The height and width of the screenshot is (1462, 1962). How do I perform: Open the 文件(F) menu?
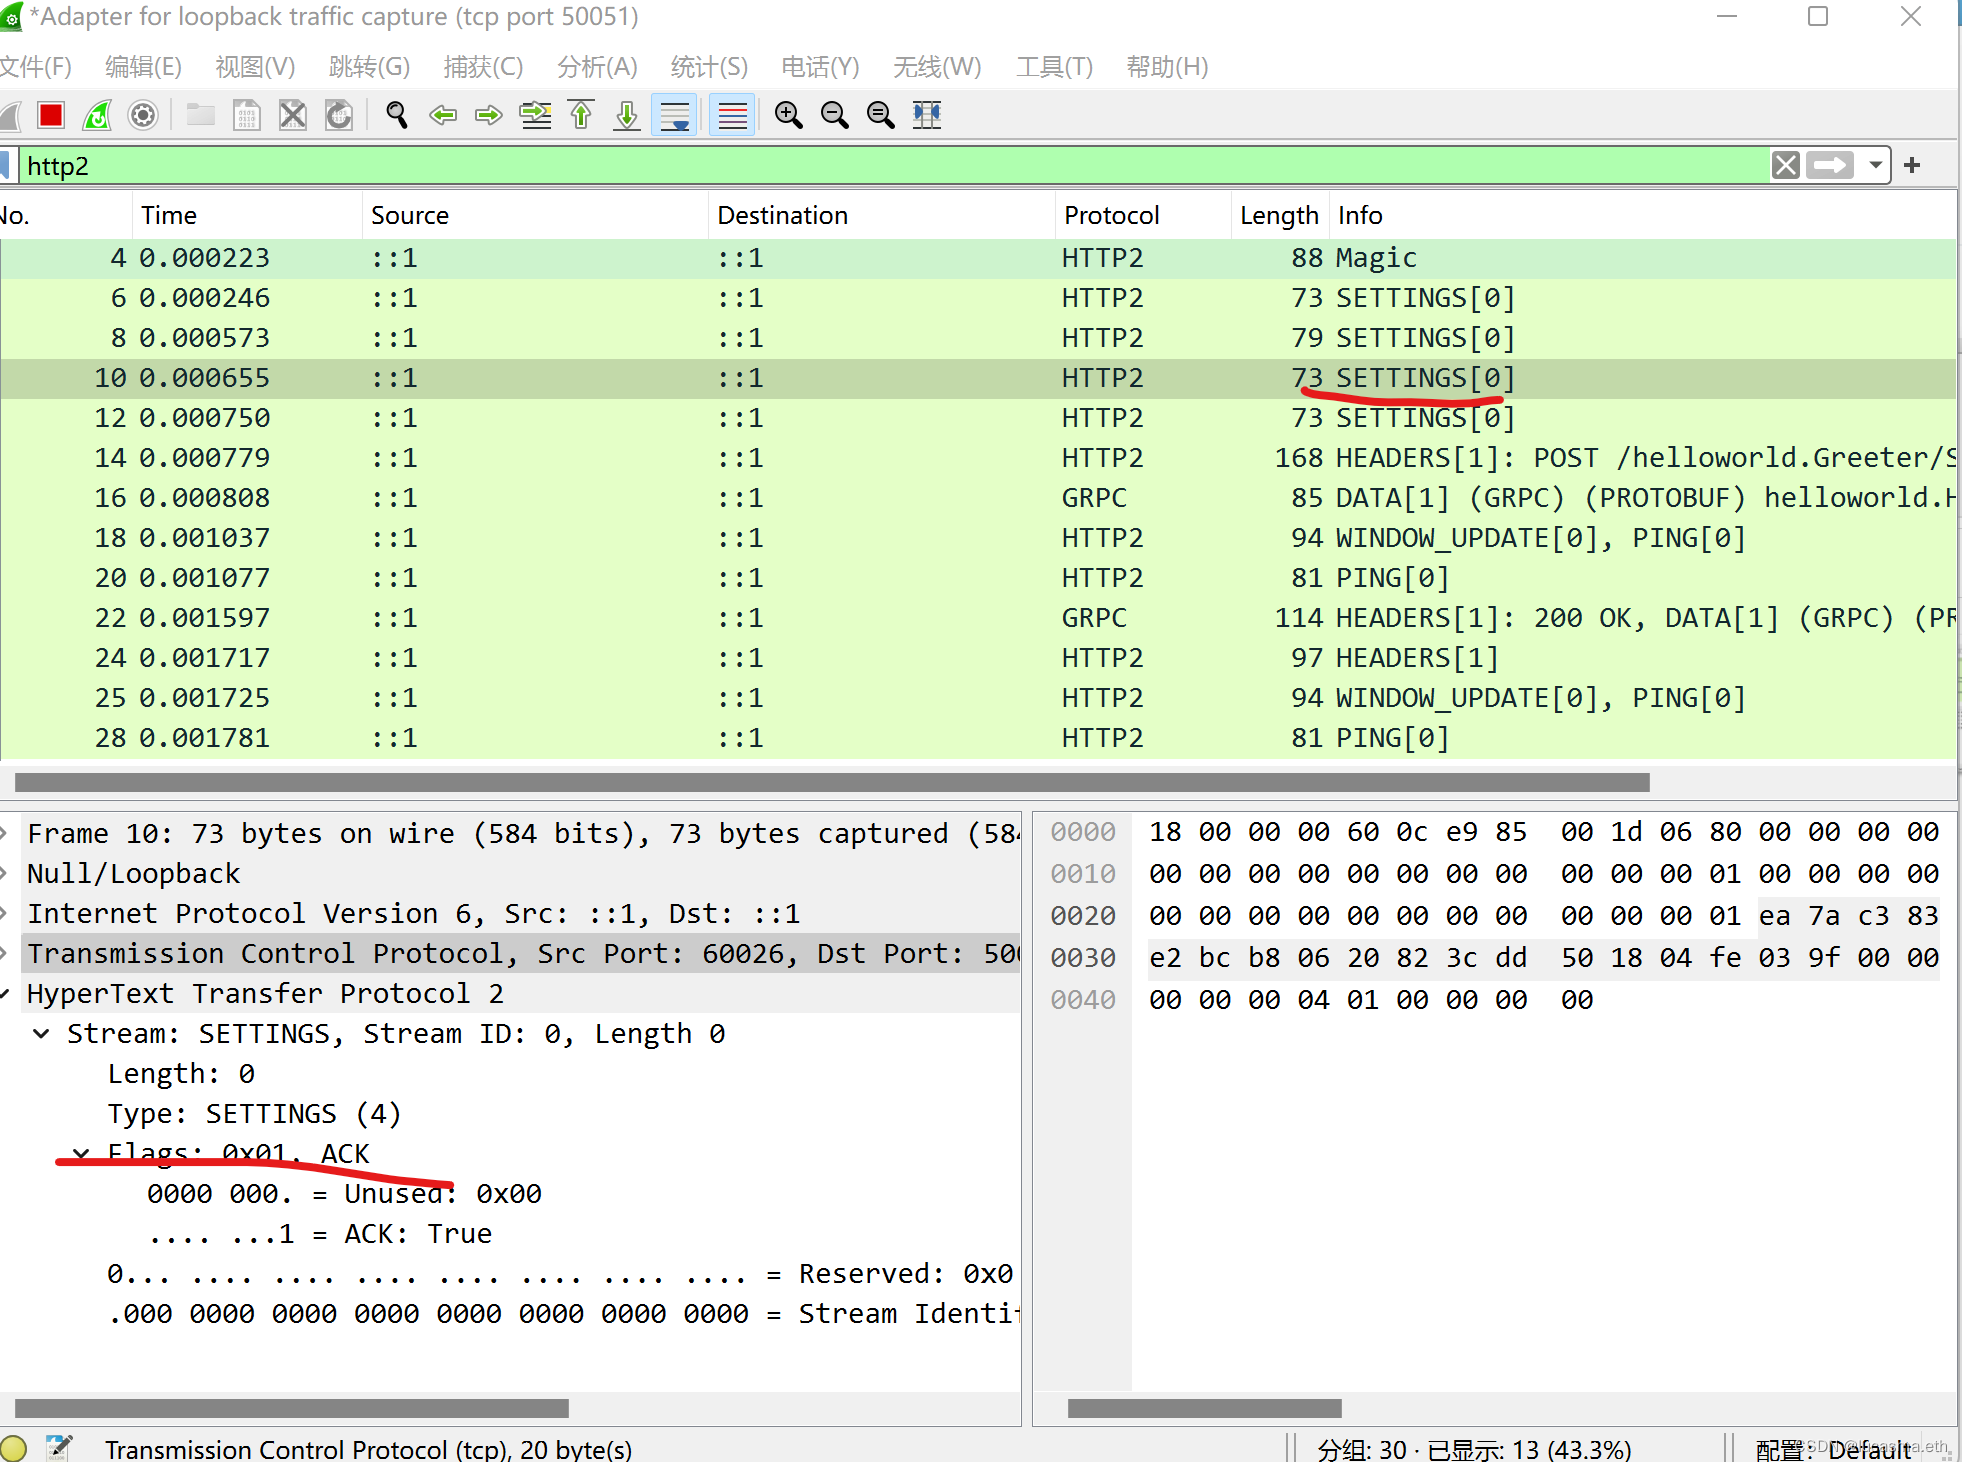click(x=36, y=67)
